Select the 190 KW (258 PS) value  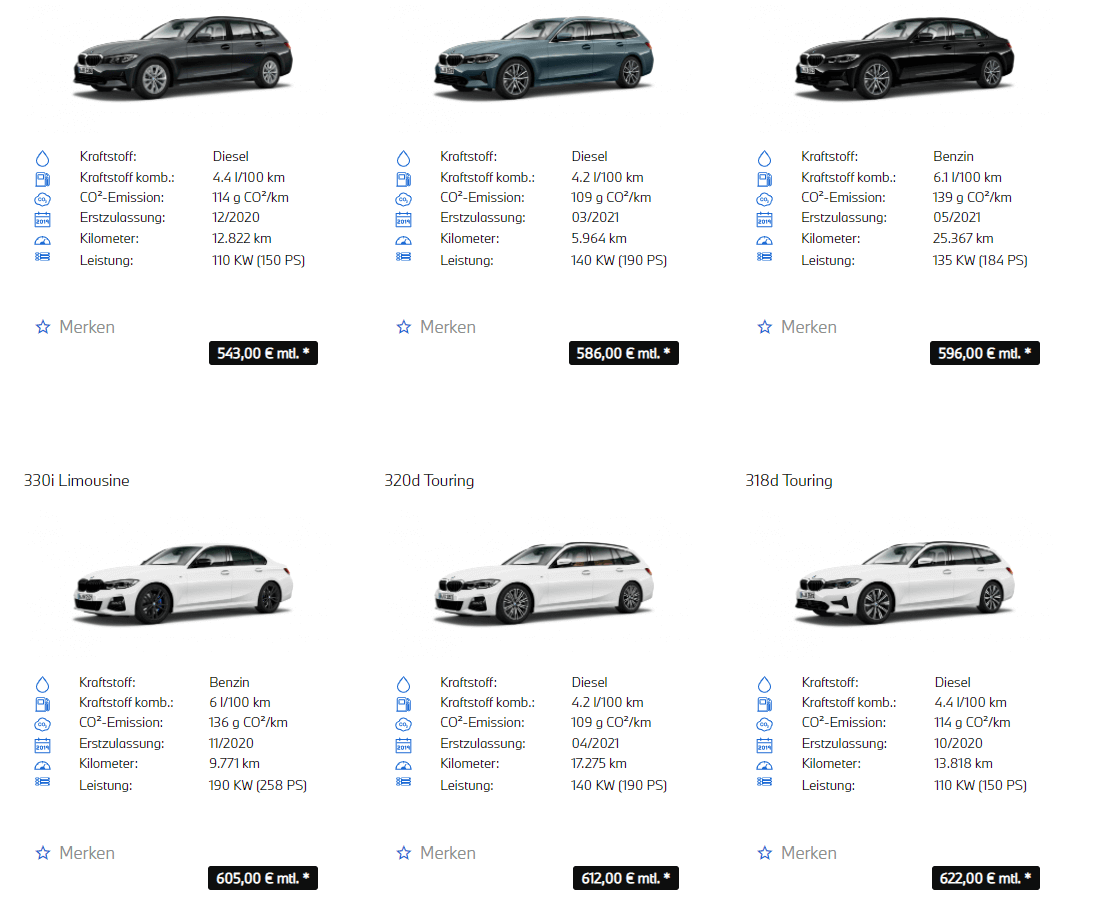click(x=258, y=785)
